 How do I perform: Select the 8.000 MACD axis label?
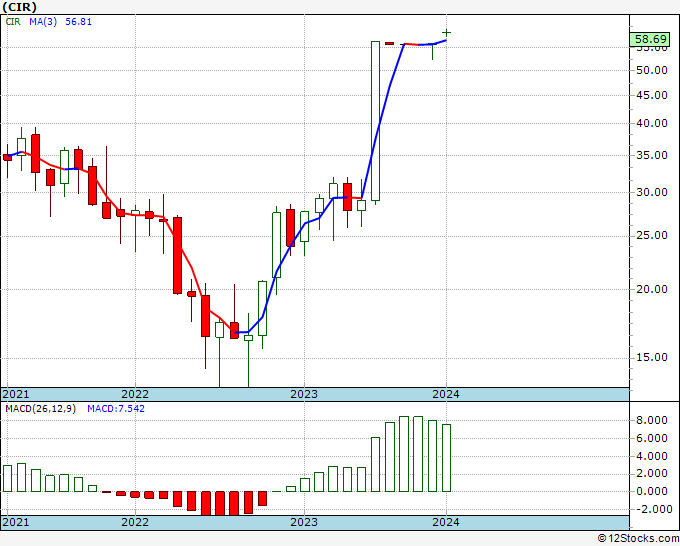pos(651,420)
